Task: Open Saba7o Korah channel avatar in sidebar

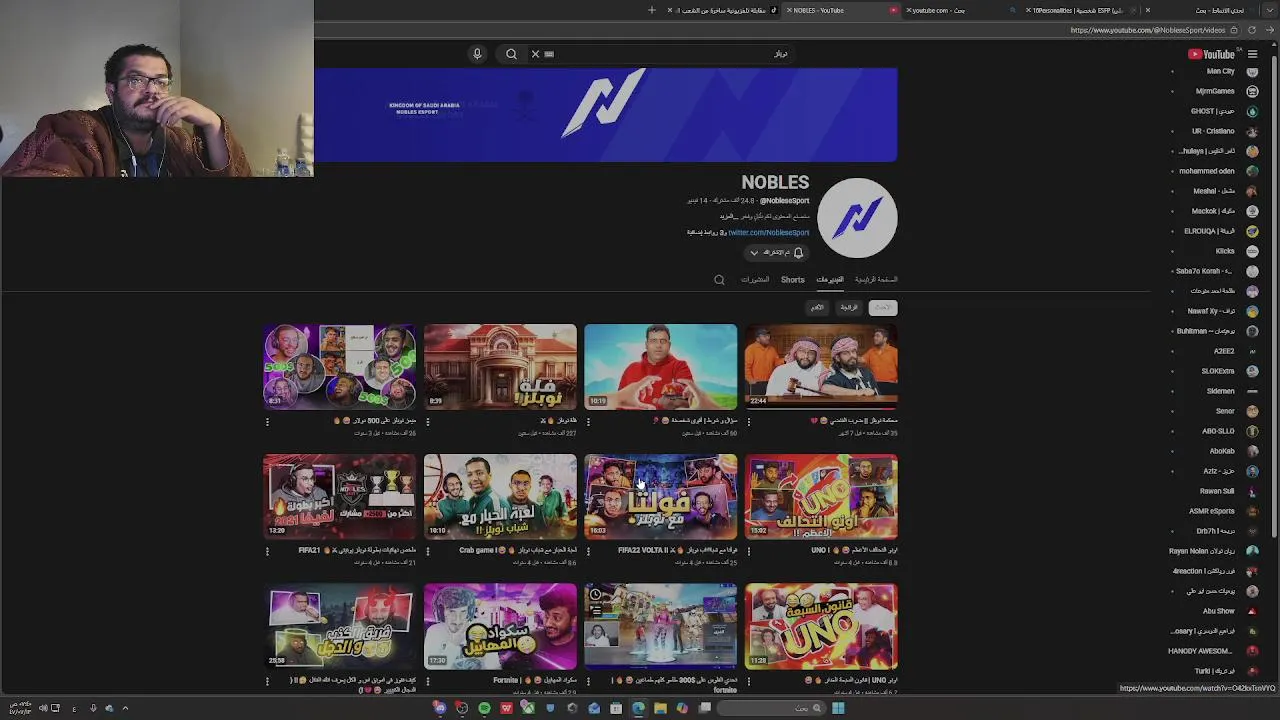Action: click(x=1252, y=271)
